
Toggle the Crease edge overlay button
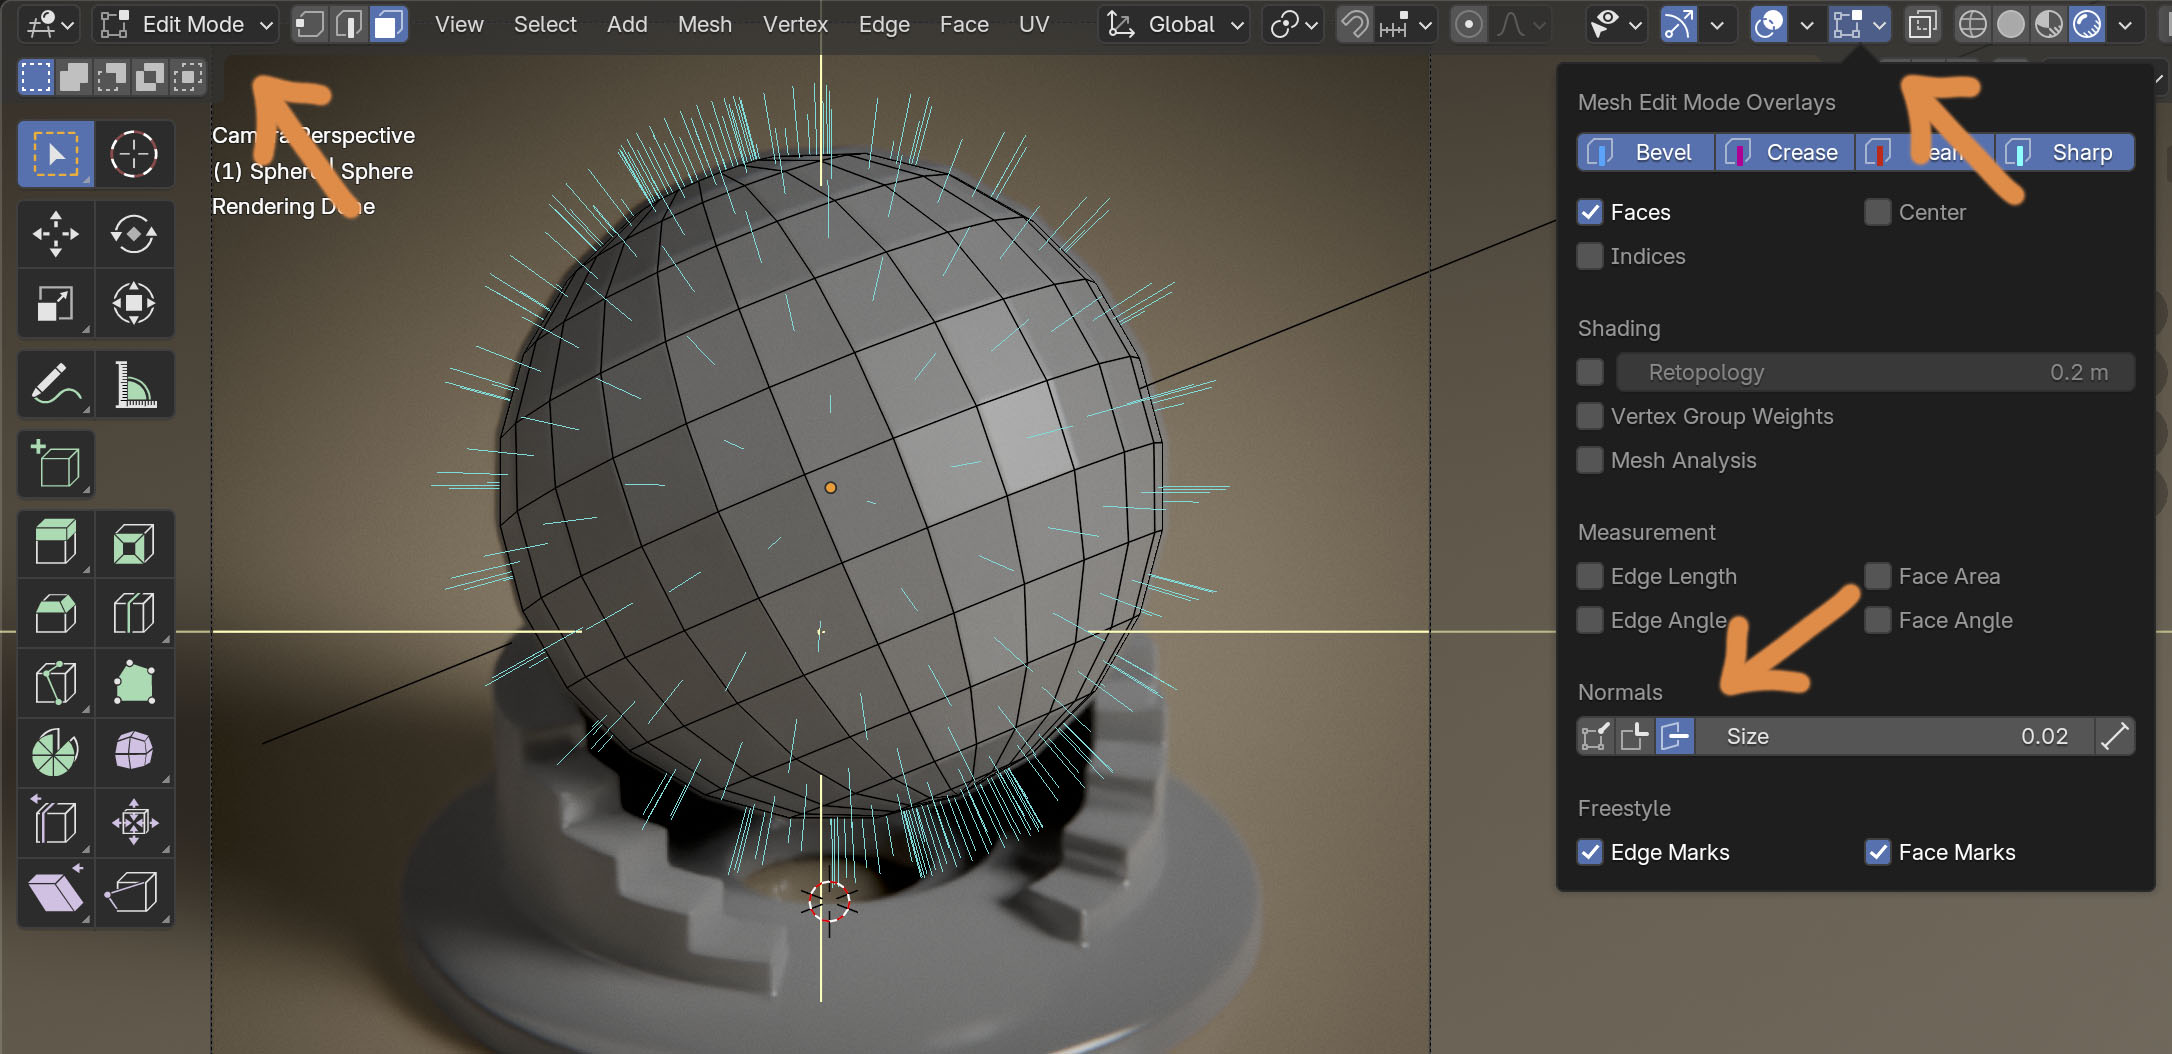click(x=1784, y=153)
